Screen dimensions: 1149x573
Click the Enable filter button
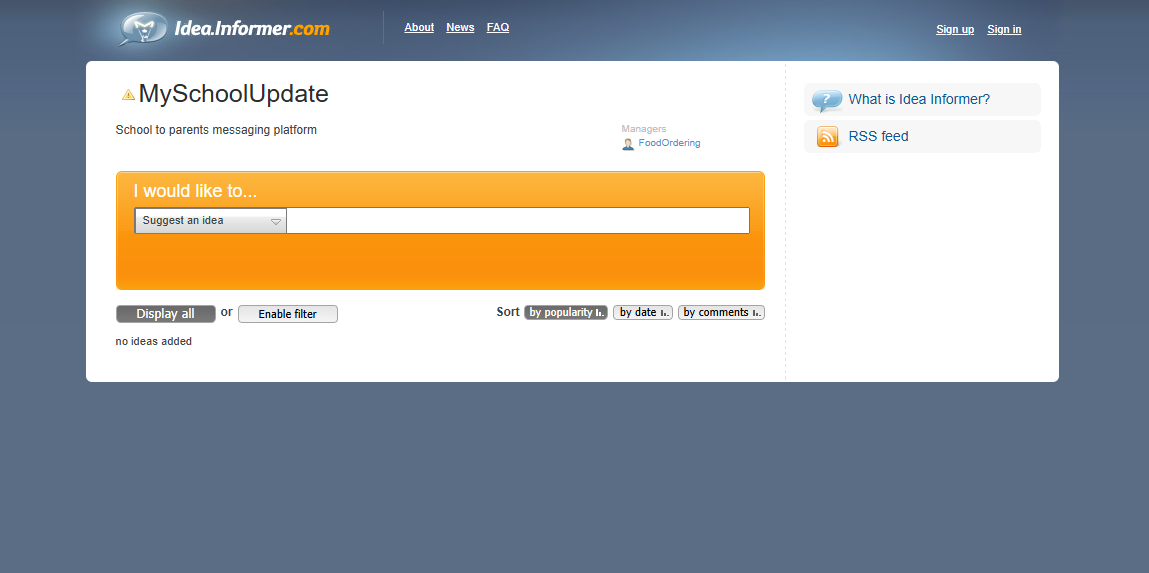(x=288, y=314)
